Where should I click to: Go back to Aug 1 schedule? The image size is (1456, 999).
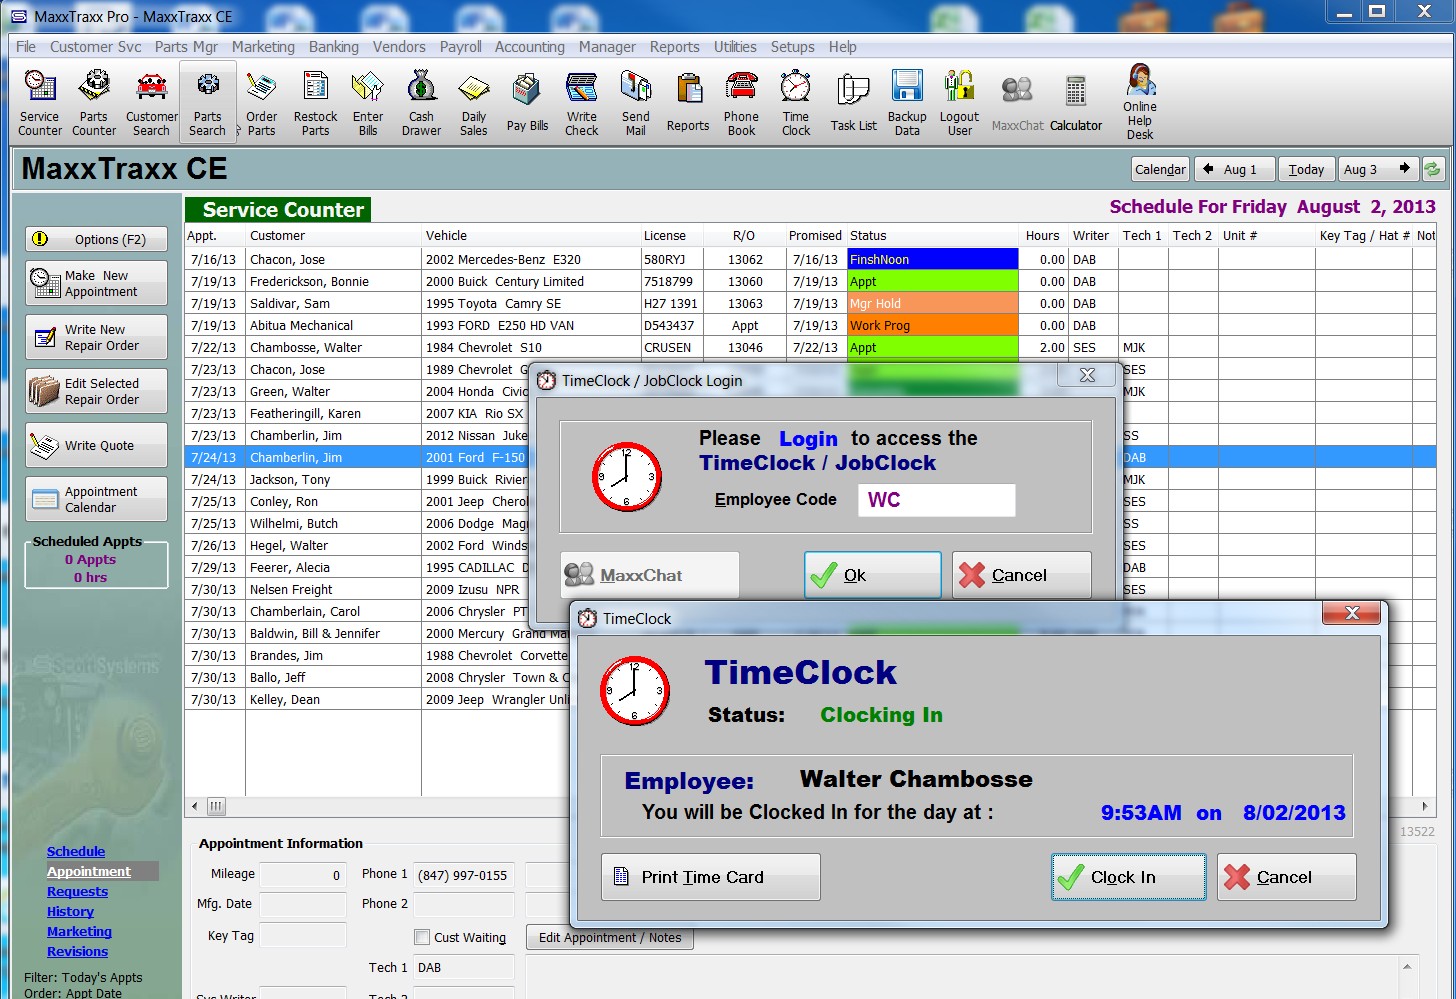[1235, 169]
